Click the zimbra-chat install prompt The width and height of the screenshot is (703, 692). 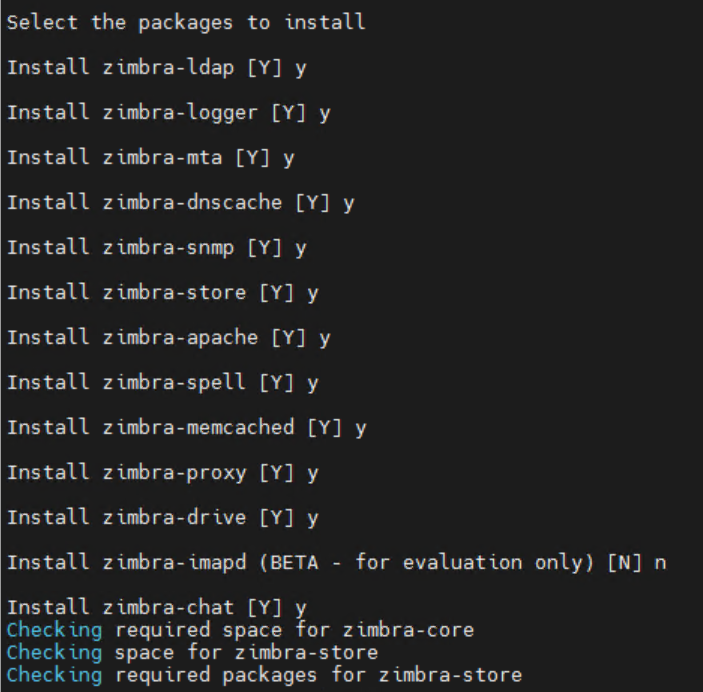pyautogui.click(x=156, y=608)
